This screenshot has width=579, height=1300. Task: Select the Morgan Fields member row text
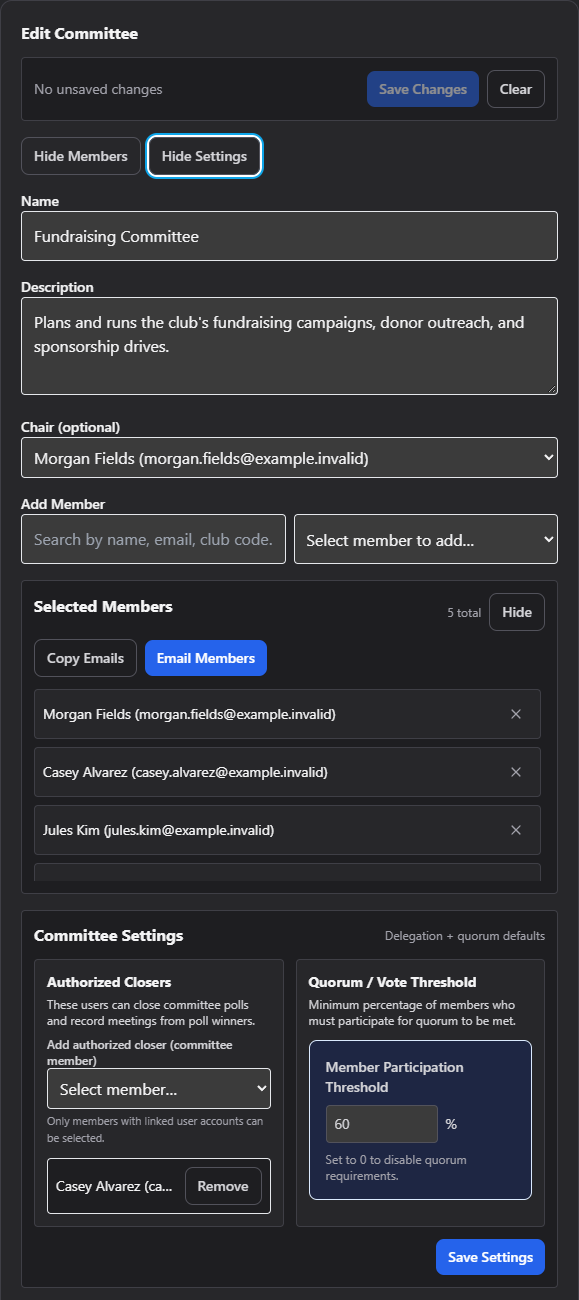tap(189, 714)
